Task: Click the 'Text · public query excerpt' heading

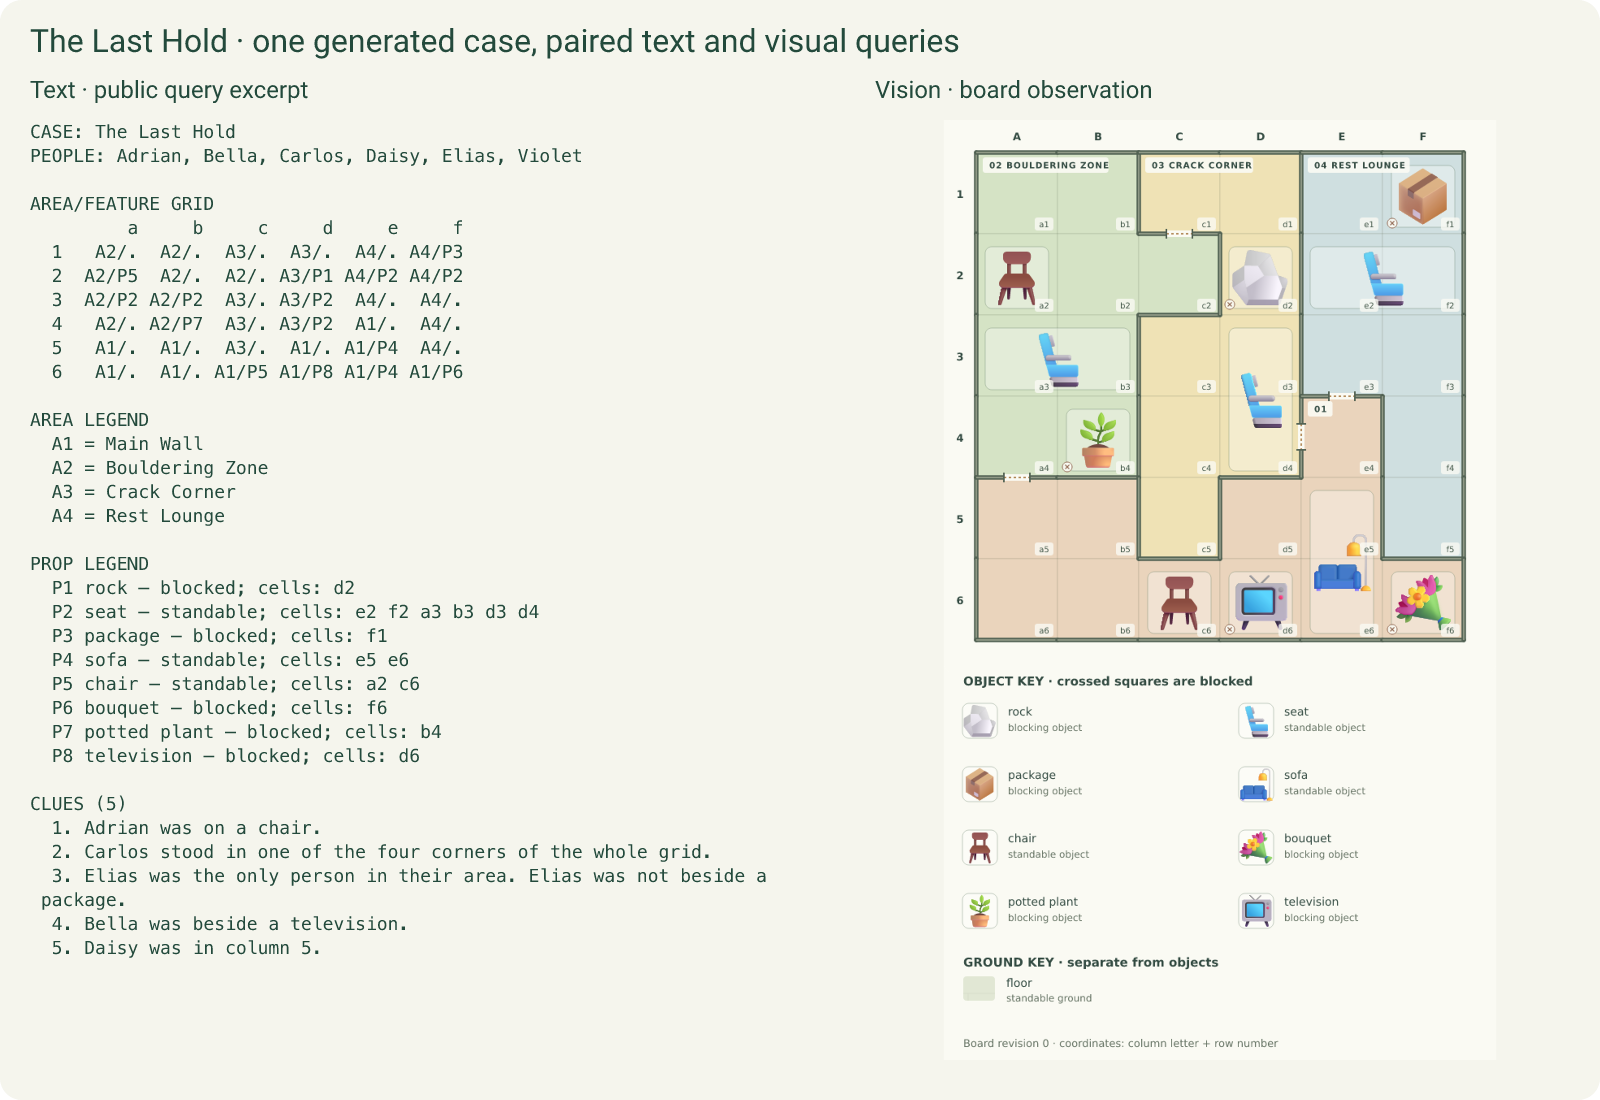Action: coord(169,90)
